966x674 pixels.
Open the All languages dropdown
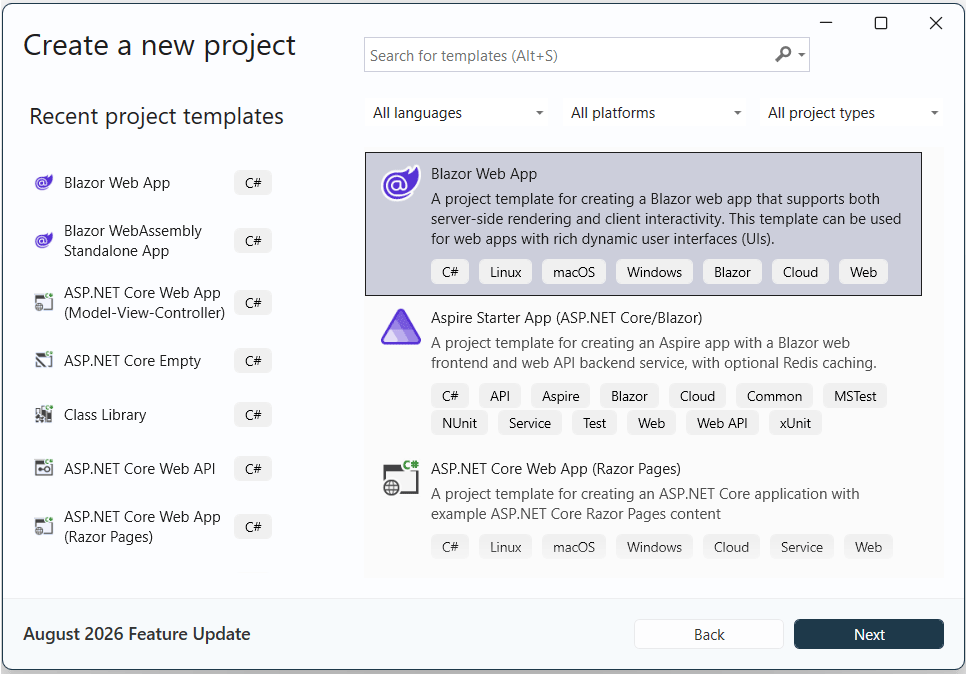(456, 113)
